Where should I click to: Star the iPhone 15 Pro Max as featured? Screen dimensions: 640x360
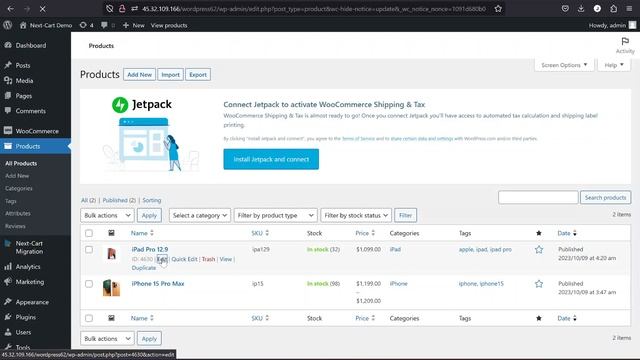click(x=539, y=284)
